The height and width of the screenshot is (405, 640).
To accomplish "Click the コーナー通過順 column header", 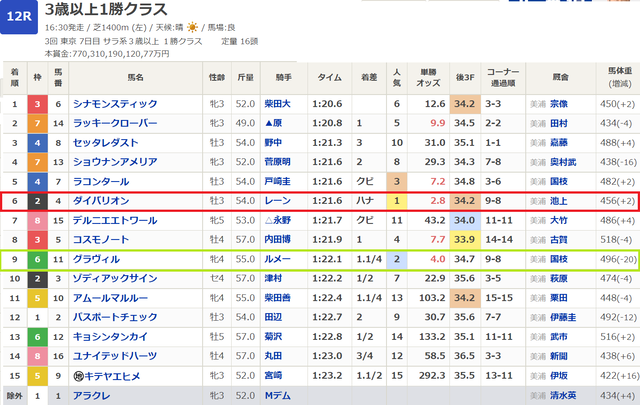I will coord(503,78).
